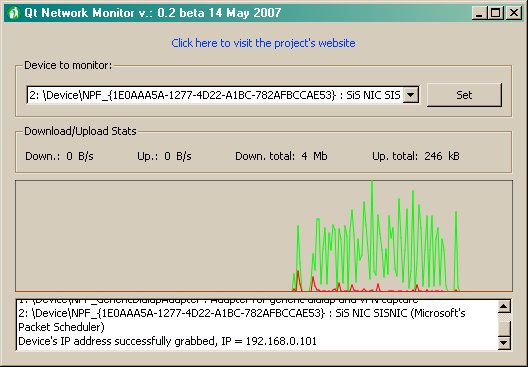The height and width of the screenshot is (367, 528).
Task: Expand the device selection dropdown arrow
Action: pyautogui.click(x=410, y=95)
